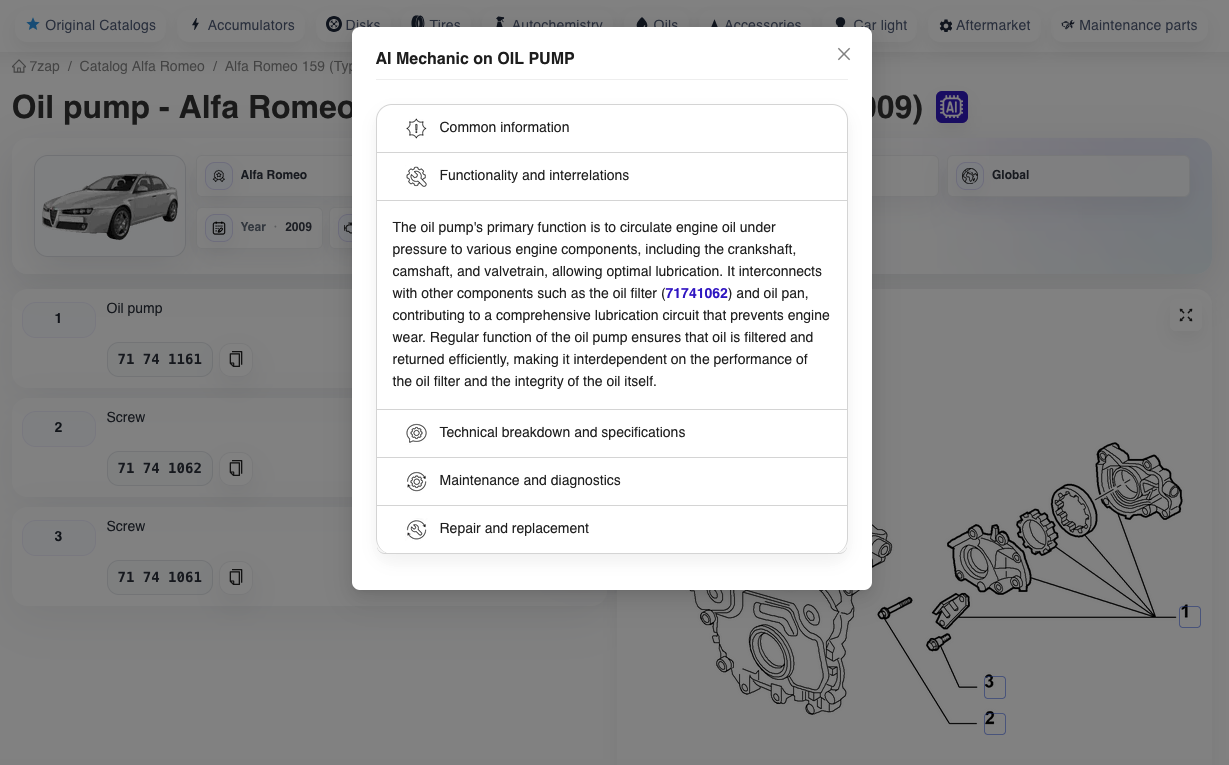Go to 7zap home breadcrumb
The width and height of the screenshot is (1229, 765).
(x=36, y=66)
